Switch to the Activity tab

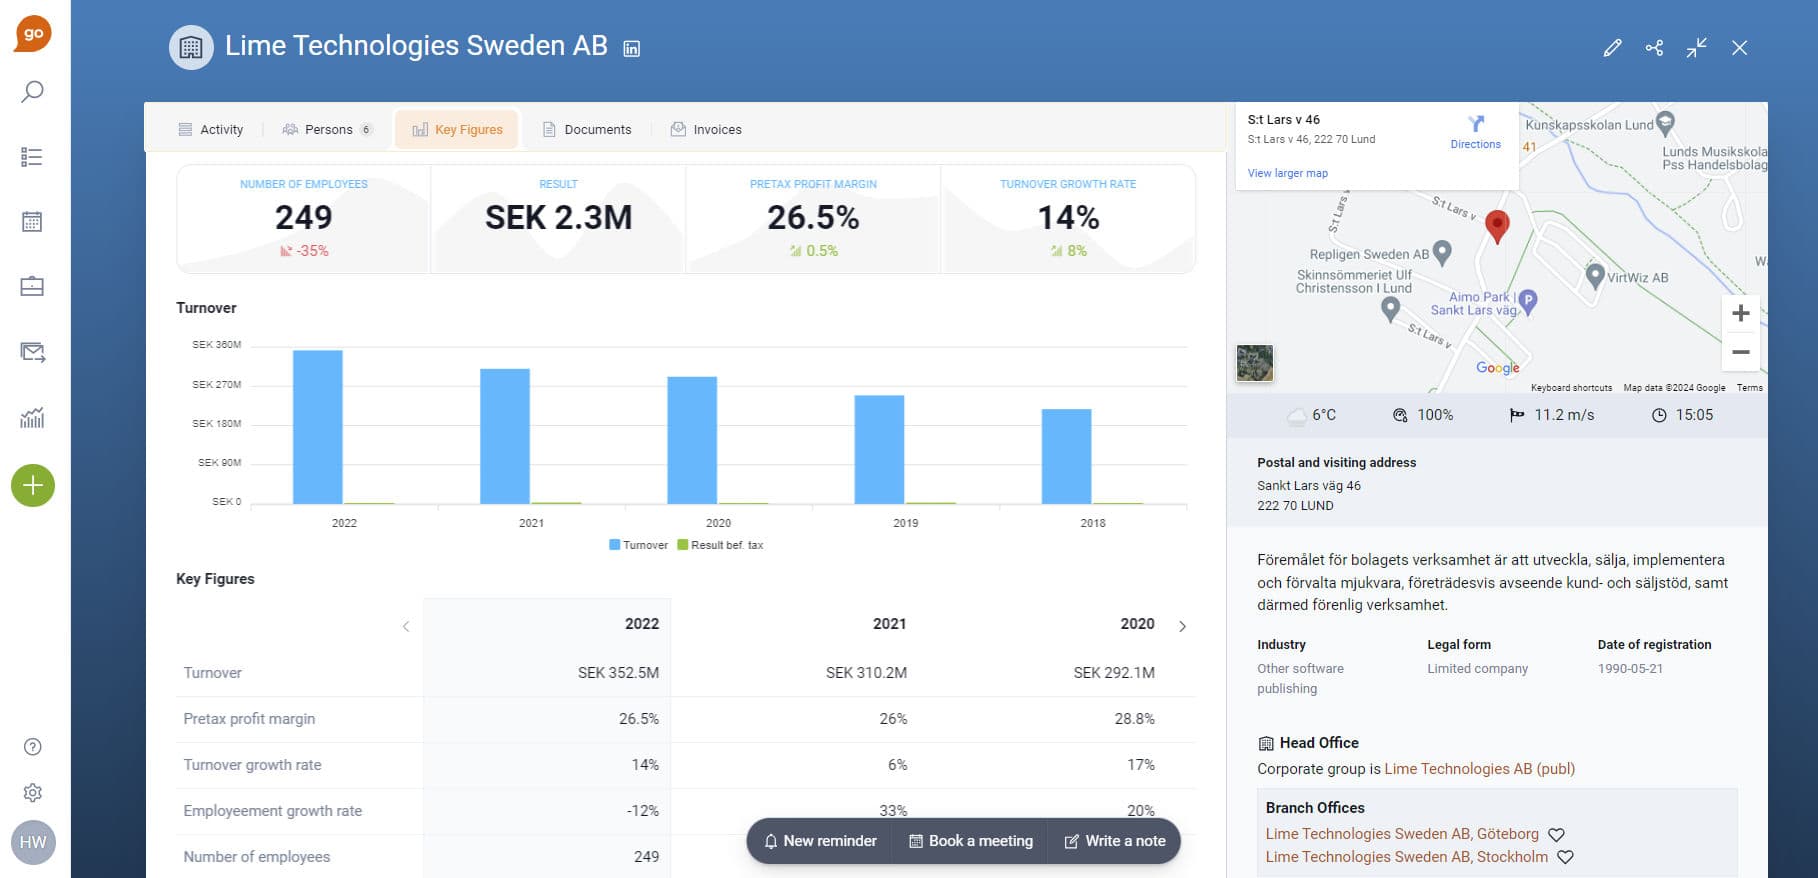click(211, 130)
